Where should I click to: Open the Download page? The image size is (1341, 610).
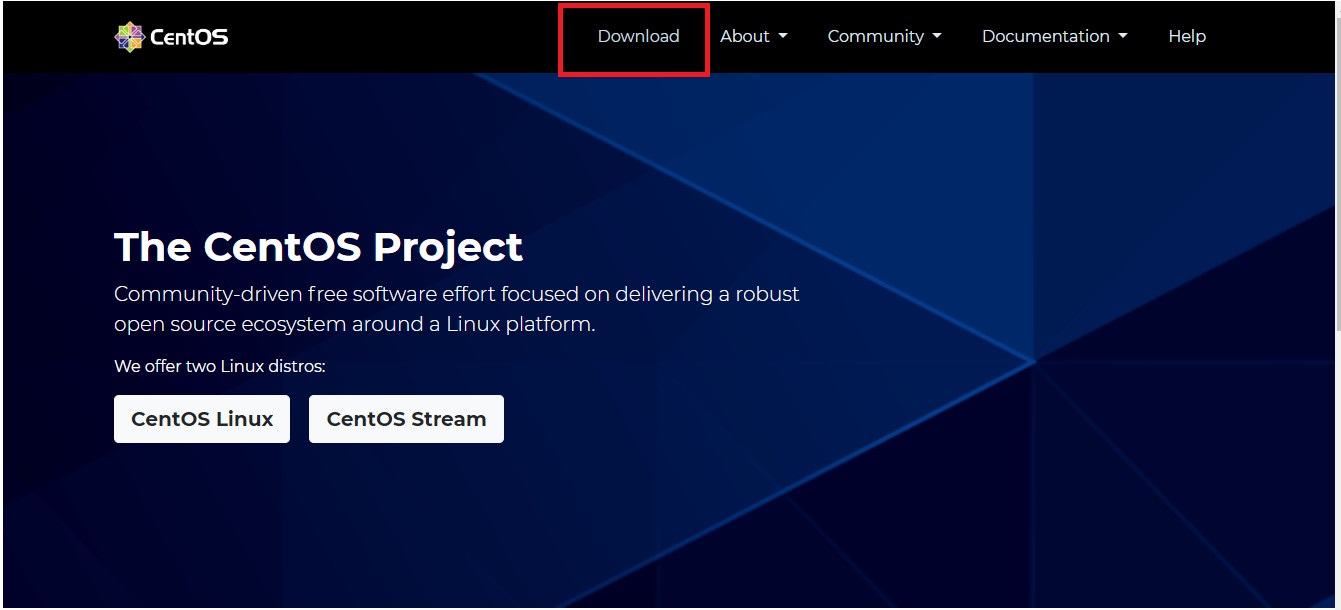point(638,36)
